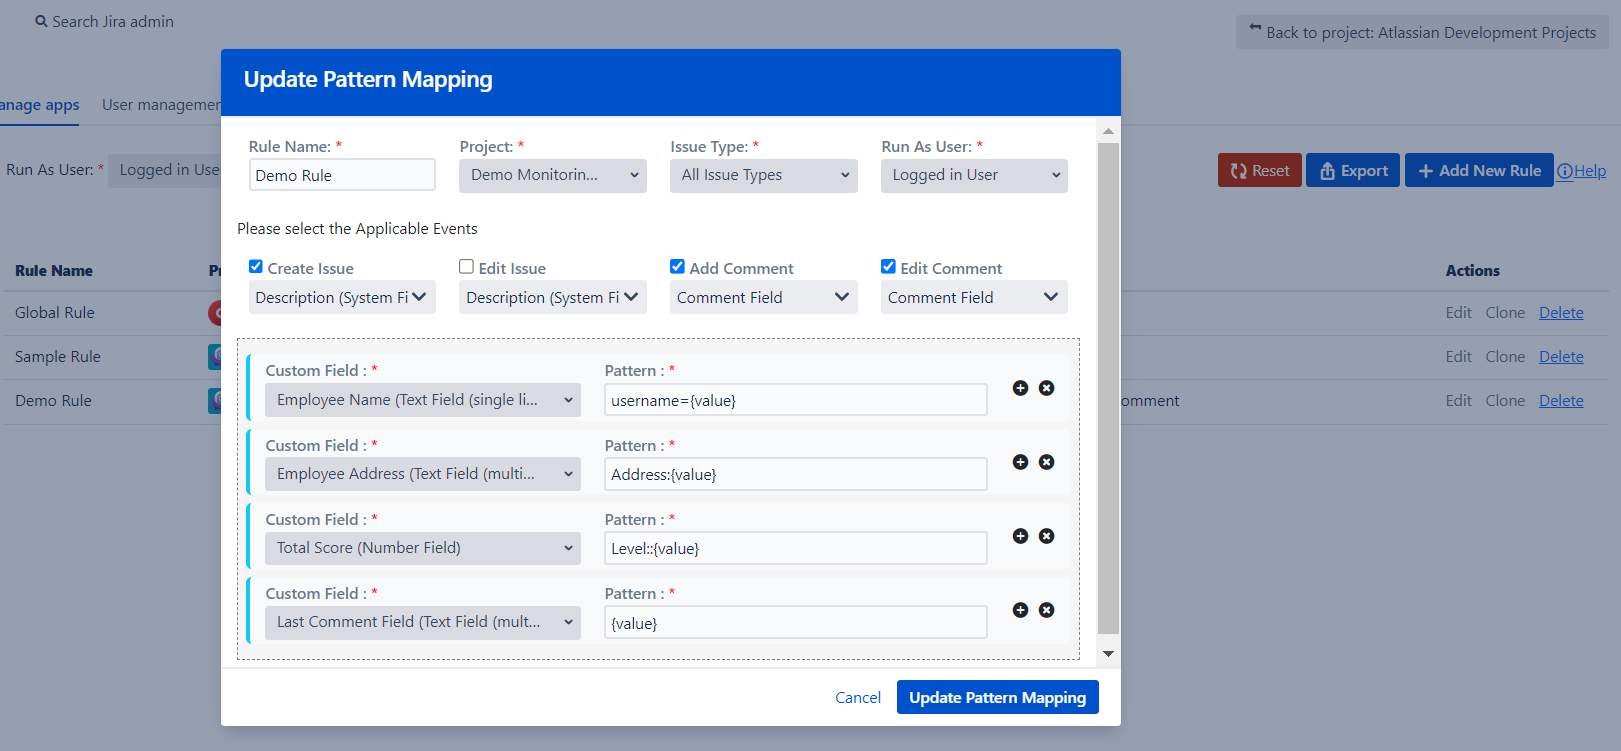
Task: Open Create Issue field dropdown
Action: (342, 297)
